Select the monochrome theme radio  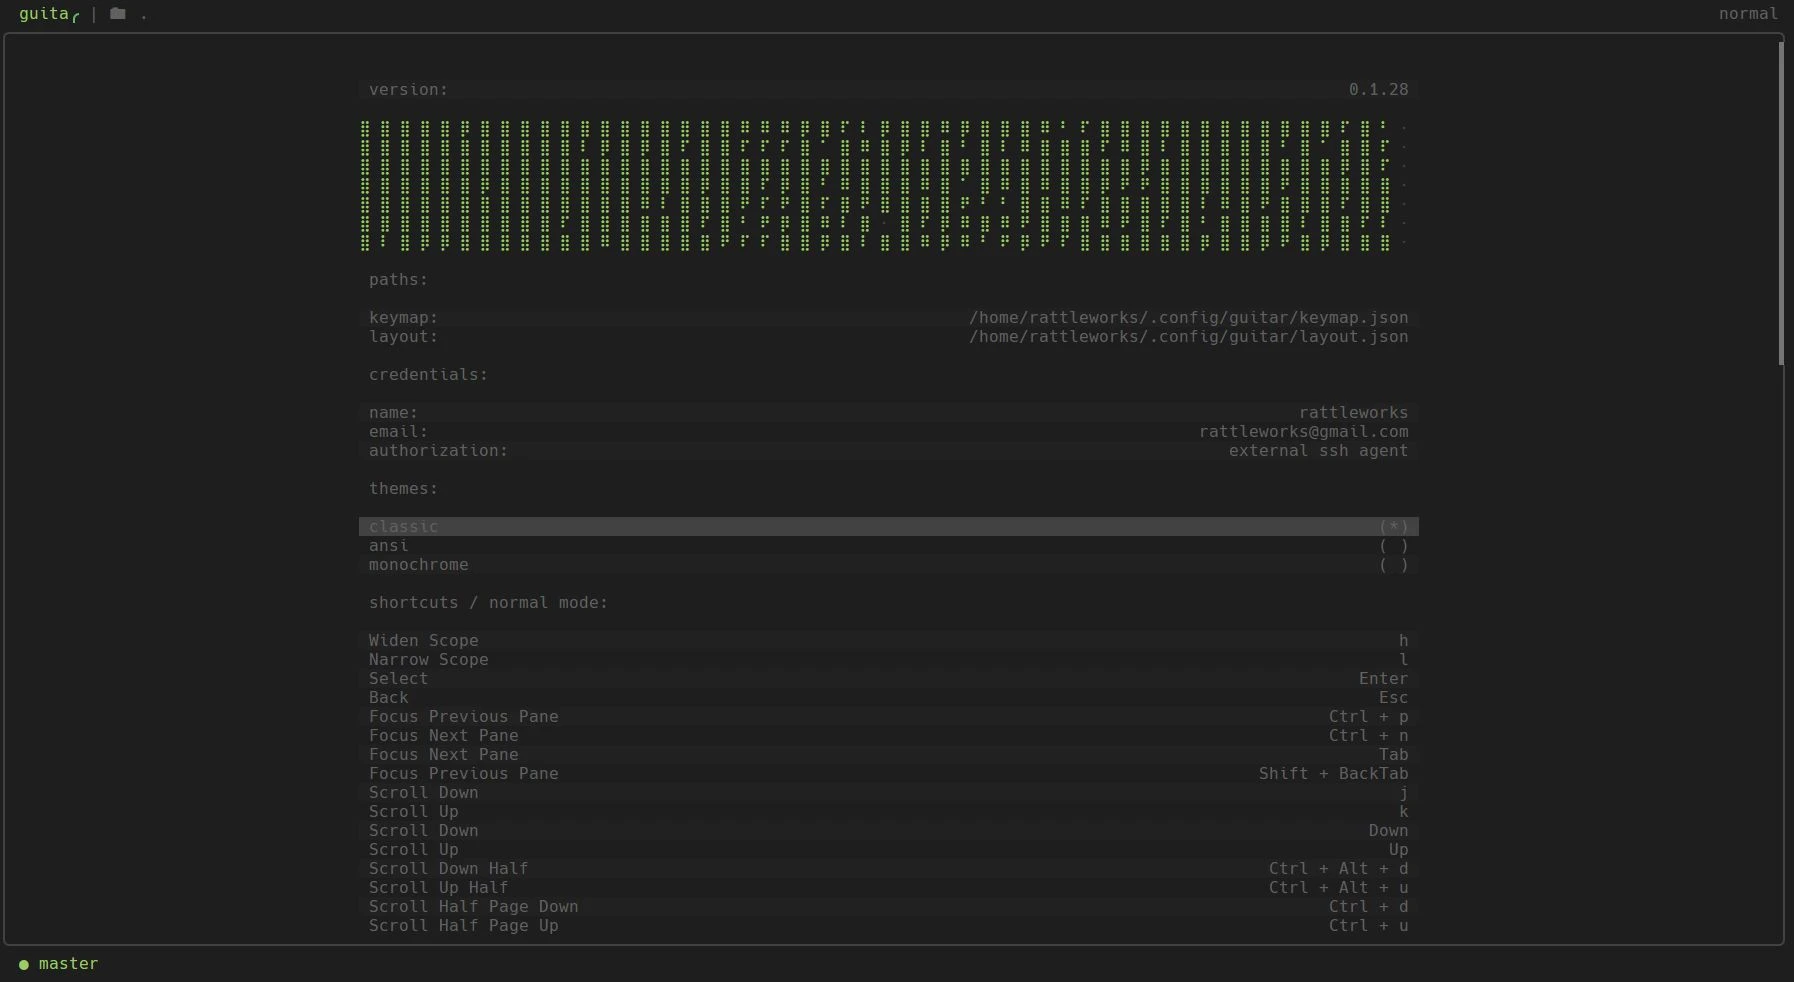pos(1393,565)
